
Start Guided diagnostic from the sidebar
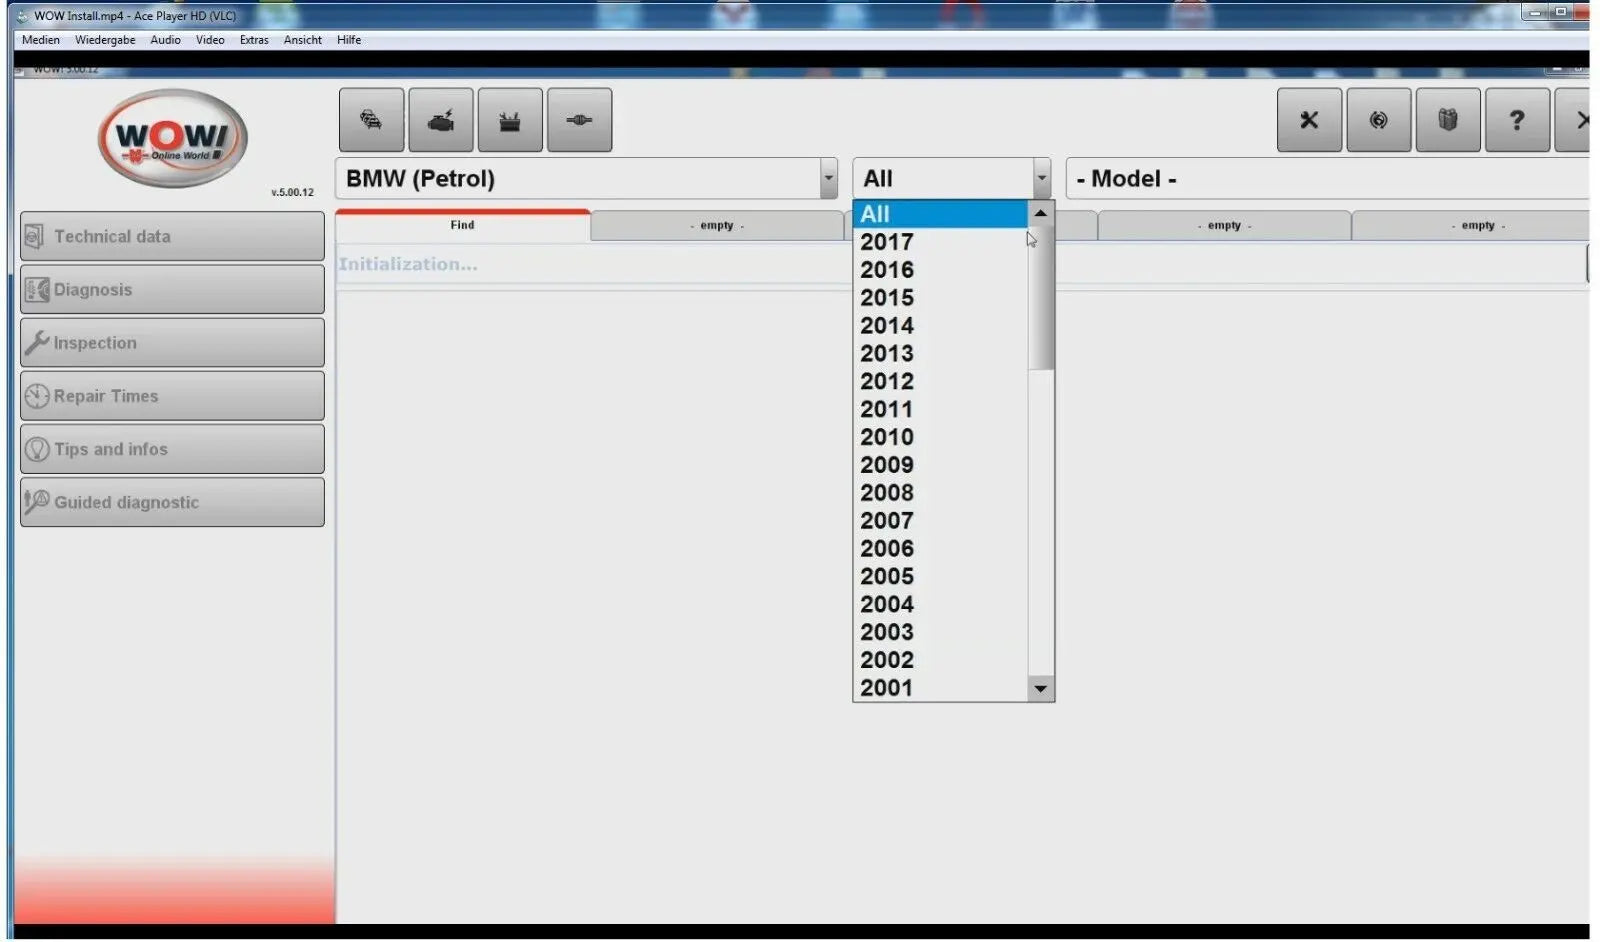tap(171, 502)
